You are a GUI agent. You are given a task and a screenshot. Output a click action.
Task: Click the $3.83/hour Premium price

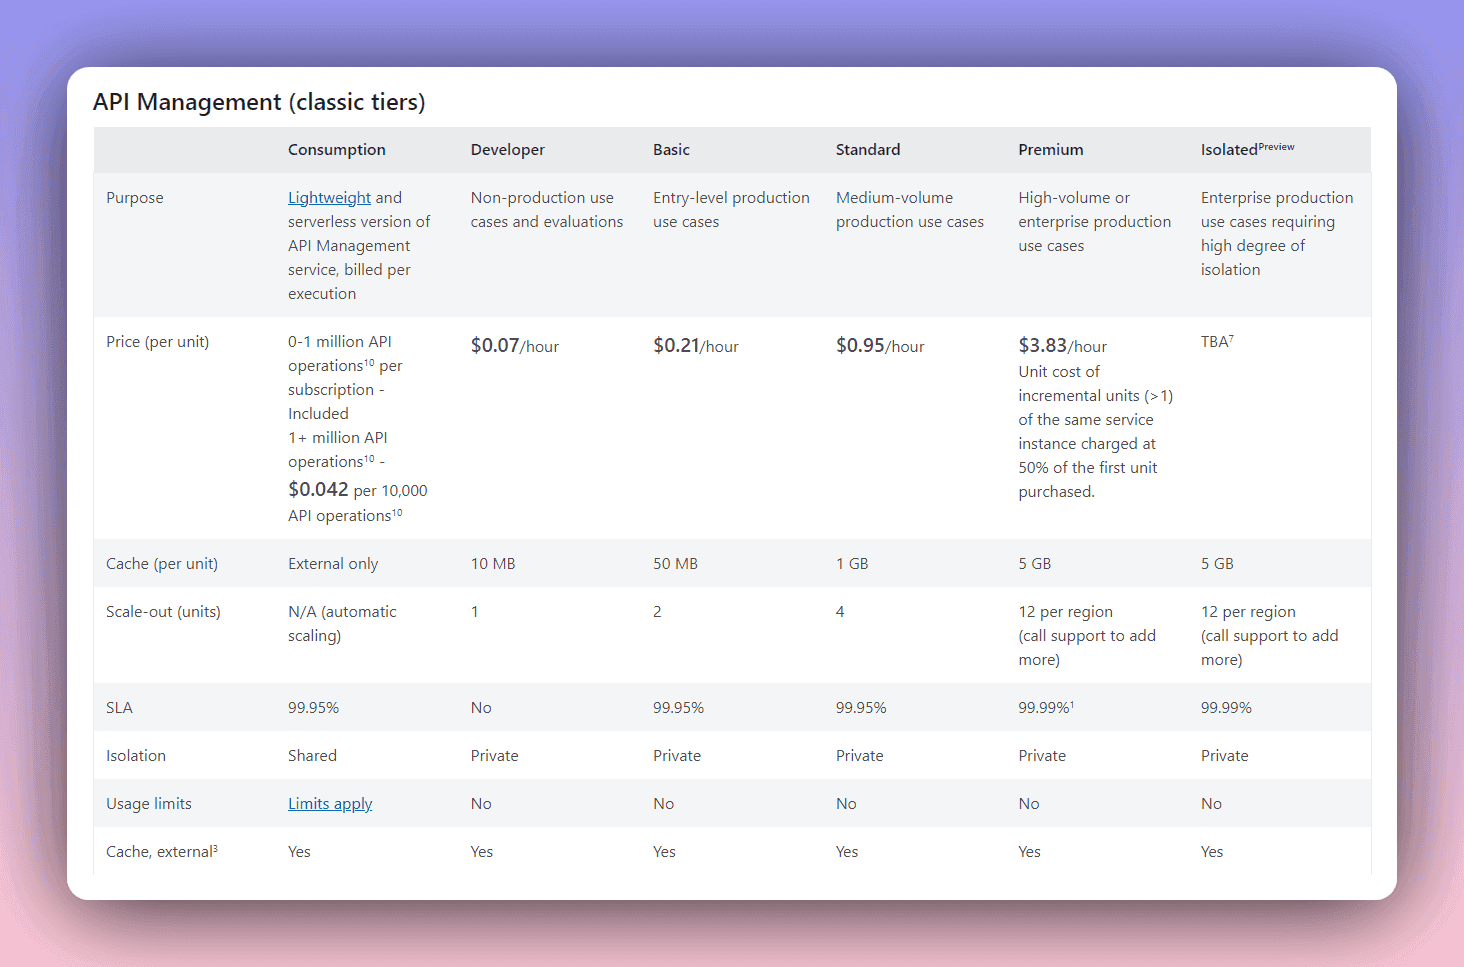point(1062,346)
